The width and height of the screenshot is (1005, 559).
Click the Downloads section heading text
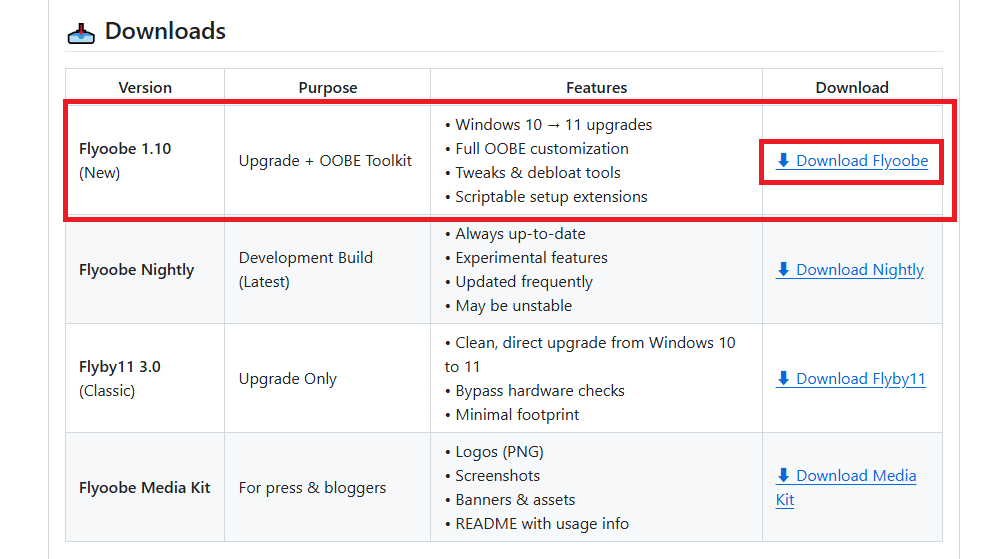tap(165, 32)
